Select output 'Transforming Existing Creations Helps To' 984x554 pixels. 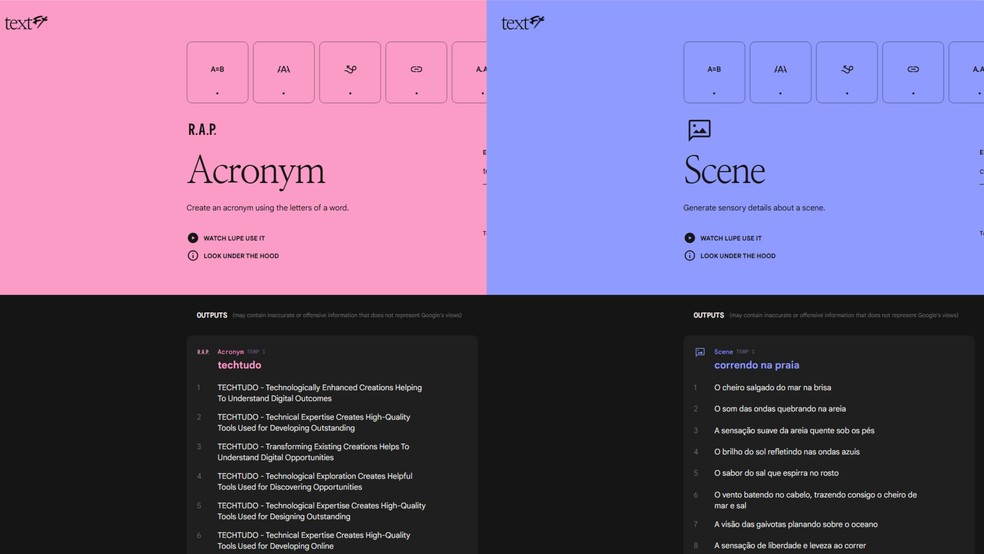[313, 452]
